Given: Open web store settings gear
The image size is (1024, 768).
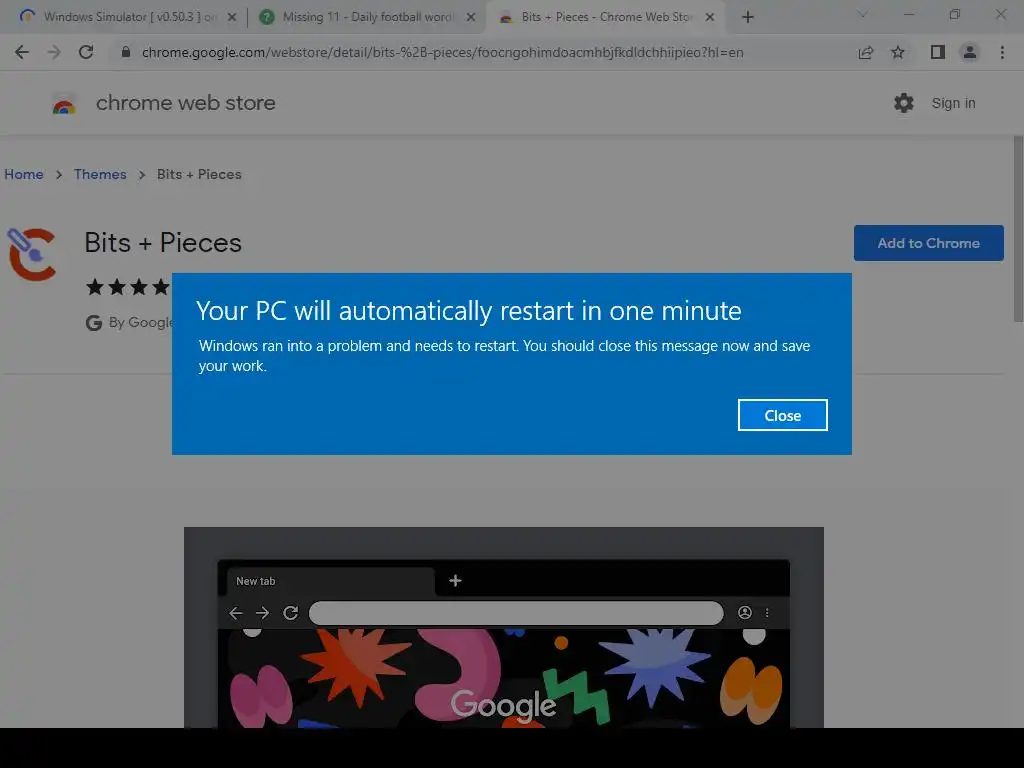Looking at the screenshot, I should 904,103.
